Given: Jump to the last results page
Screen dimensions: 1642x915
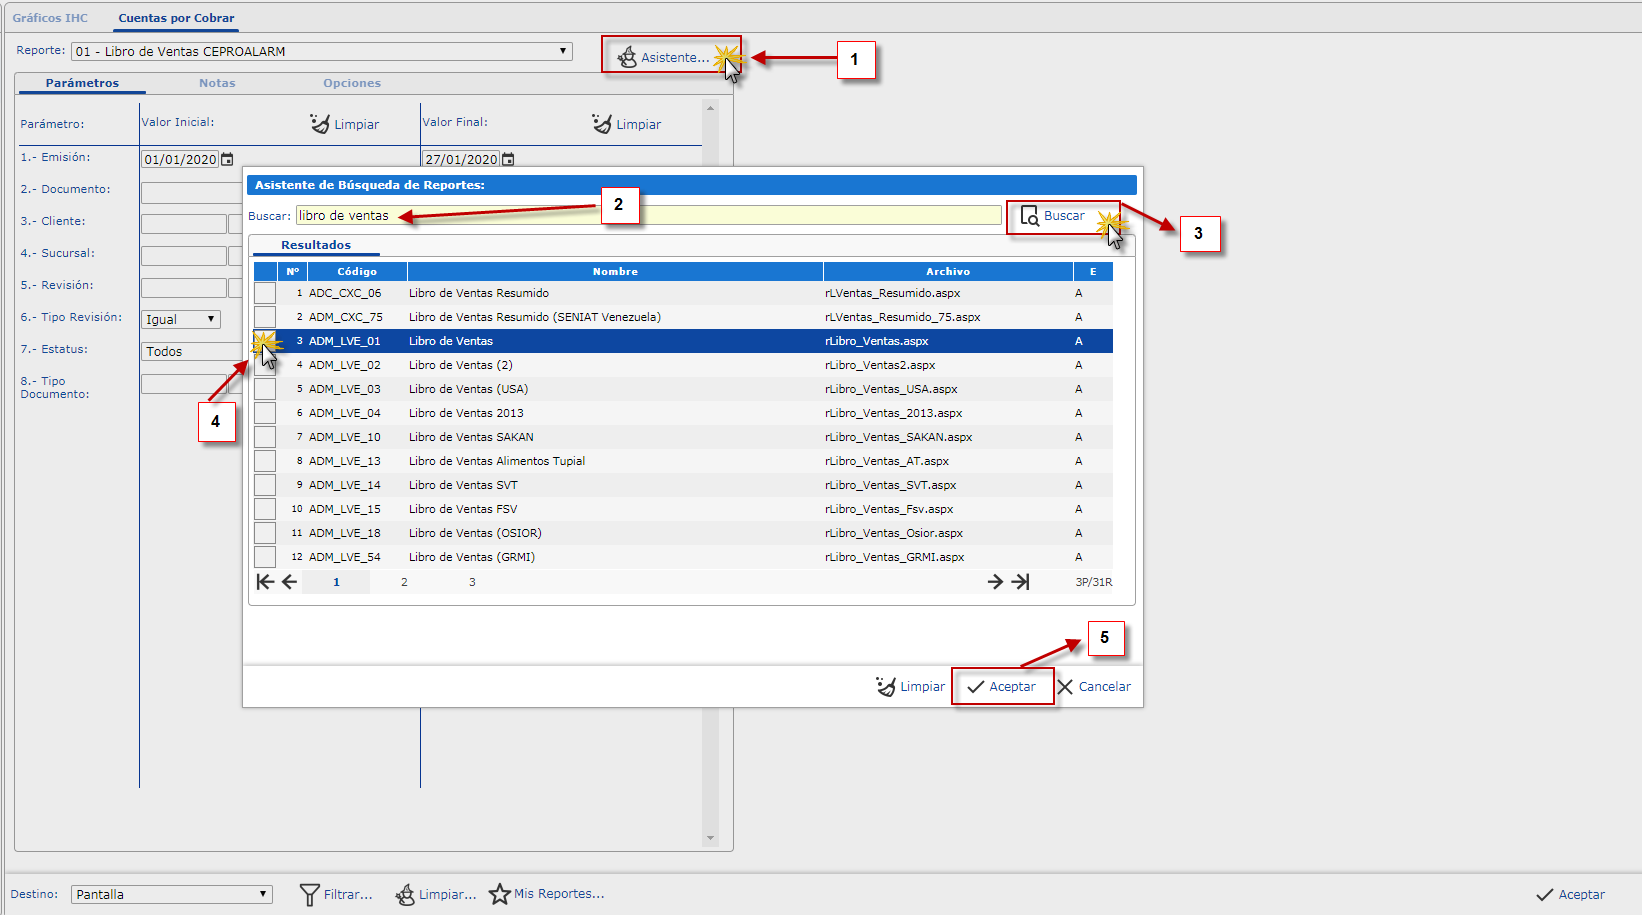Looking at the screenshot, I should point(1020,582).
